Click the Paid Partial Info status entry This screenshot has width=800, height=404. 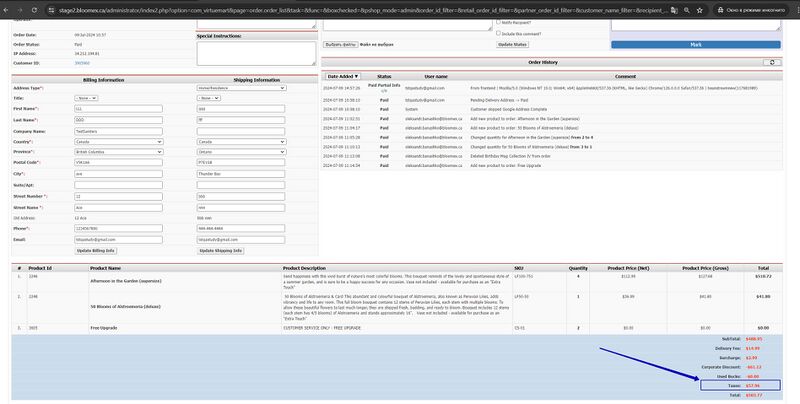tap(384, 86)
